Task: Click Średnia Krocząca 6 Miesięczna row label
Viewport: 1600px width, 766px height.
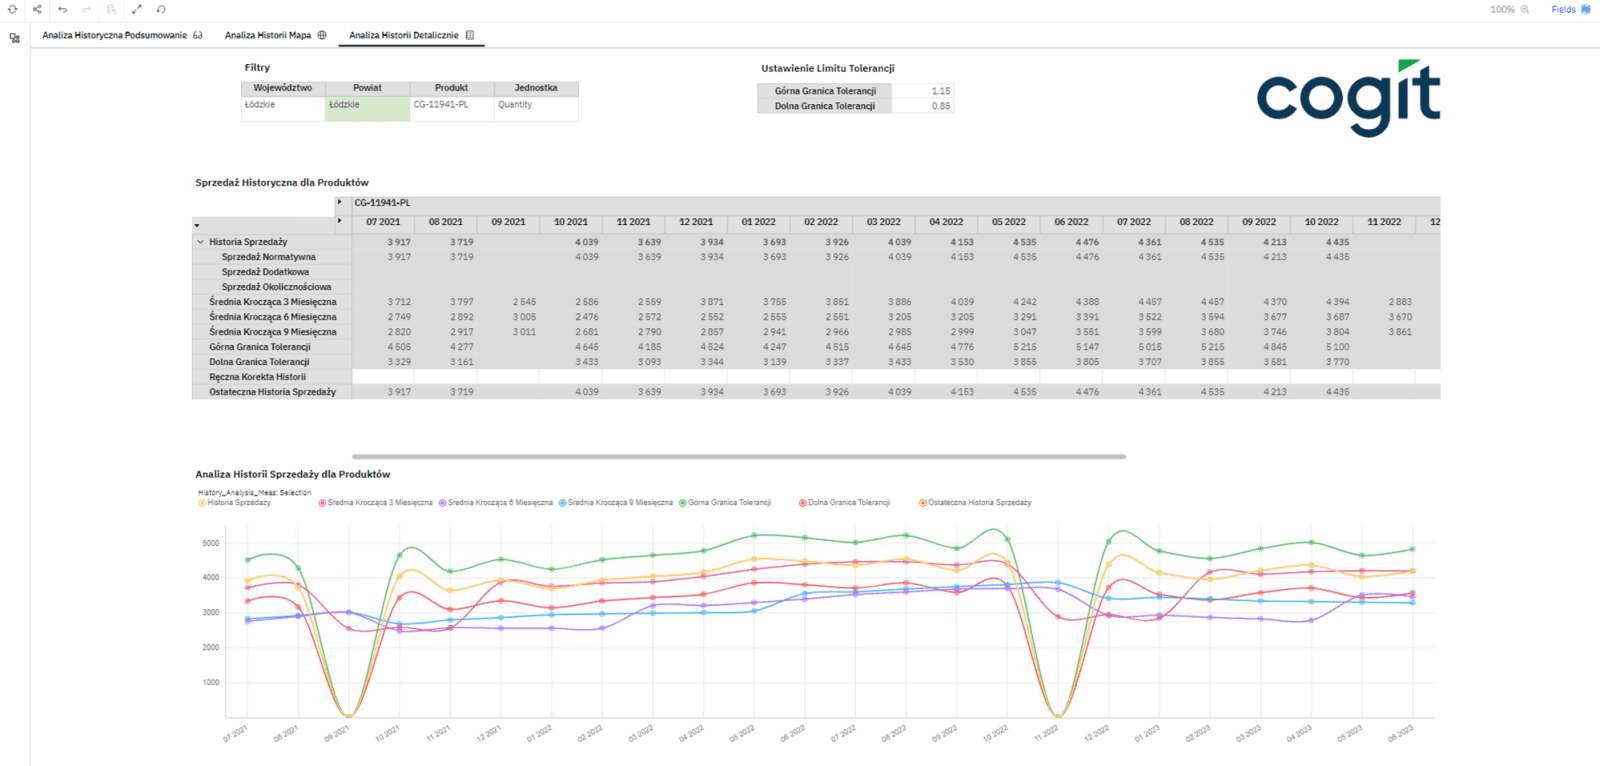Action: pyautogui.click(x=272, y=317)
